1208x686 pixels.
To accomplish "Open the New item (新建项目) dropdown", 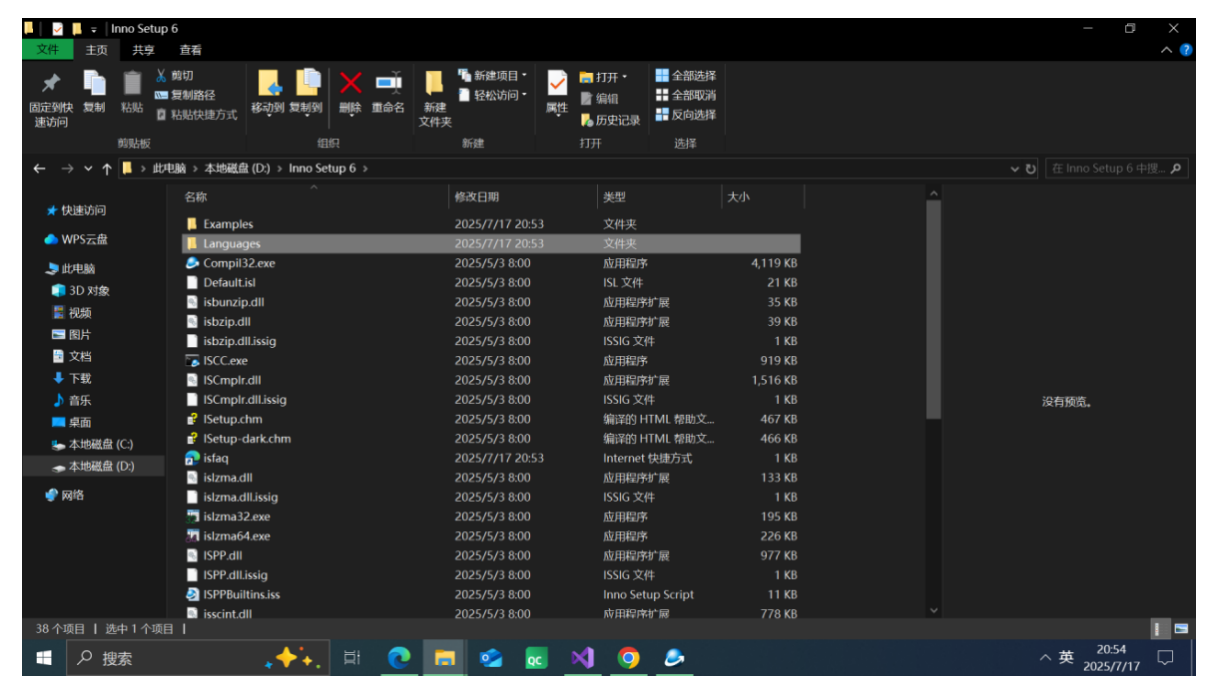I will pyautogui.click(x=493, y=76).
